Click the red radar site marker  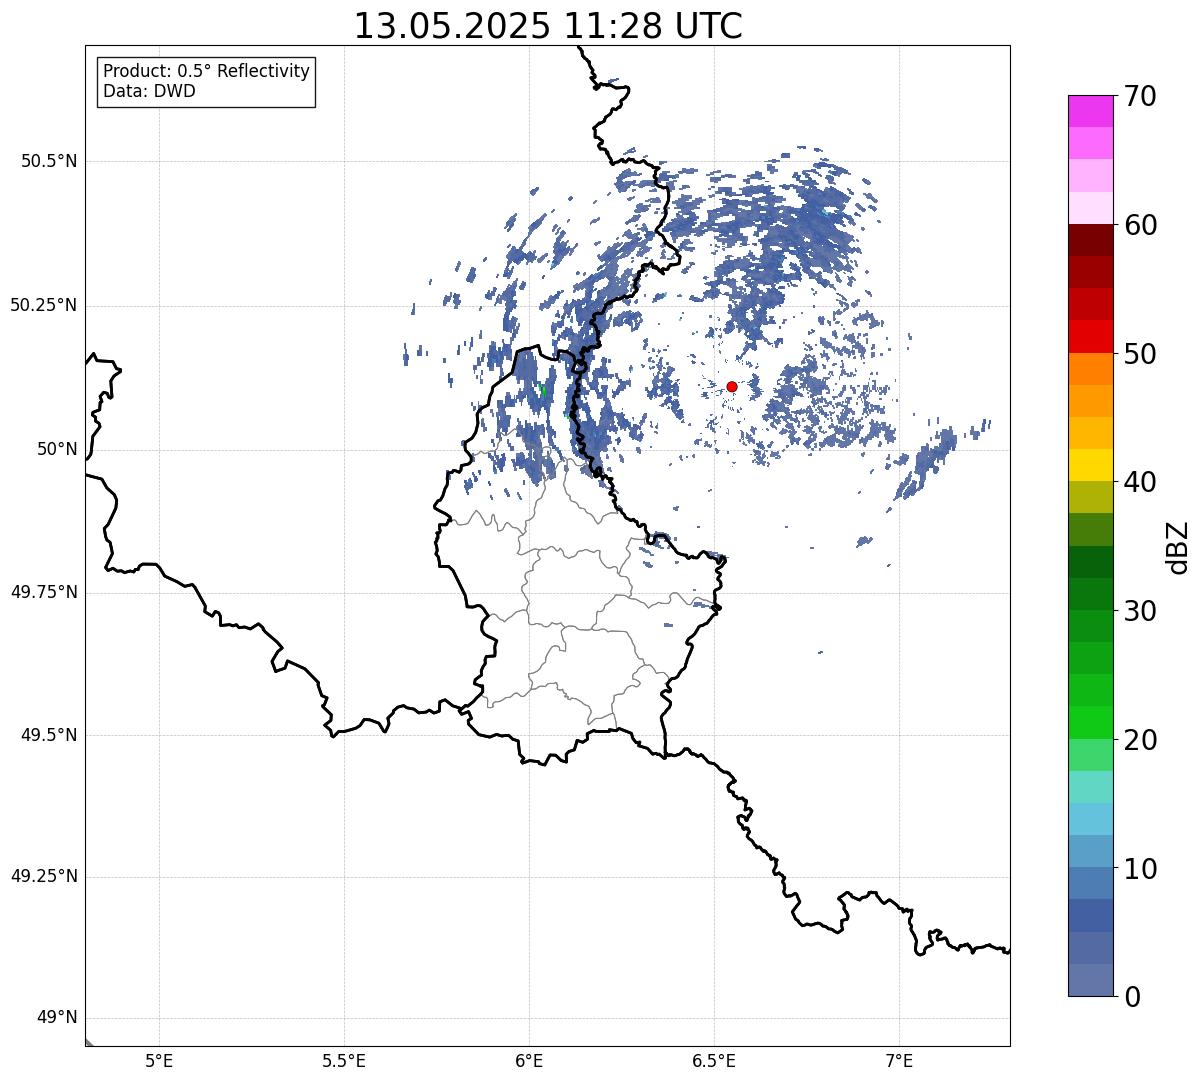[732, 386]
